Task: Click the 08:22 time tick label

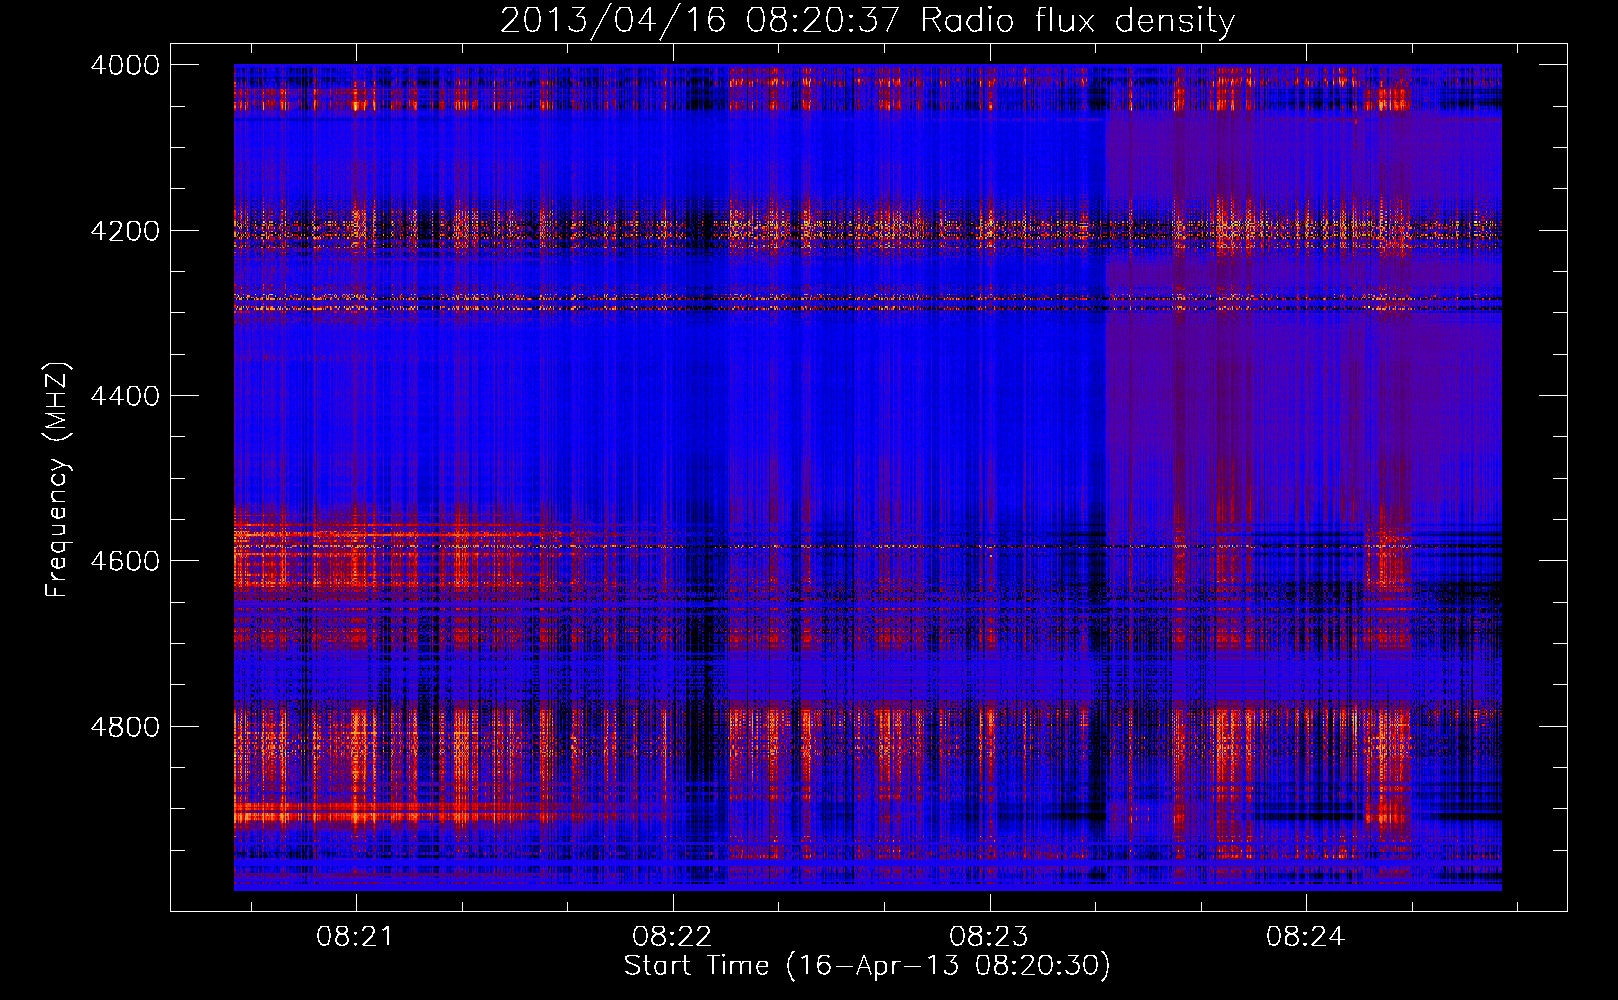Action: point(673,937)
